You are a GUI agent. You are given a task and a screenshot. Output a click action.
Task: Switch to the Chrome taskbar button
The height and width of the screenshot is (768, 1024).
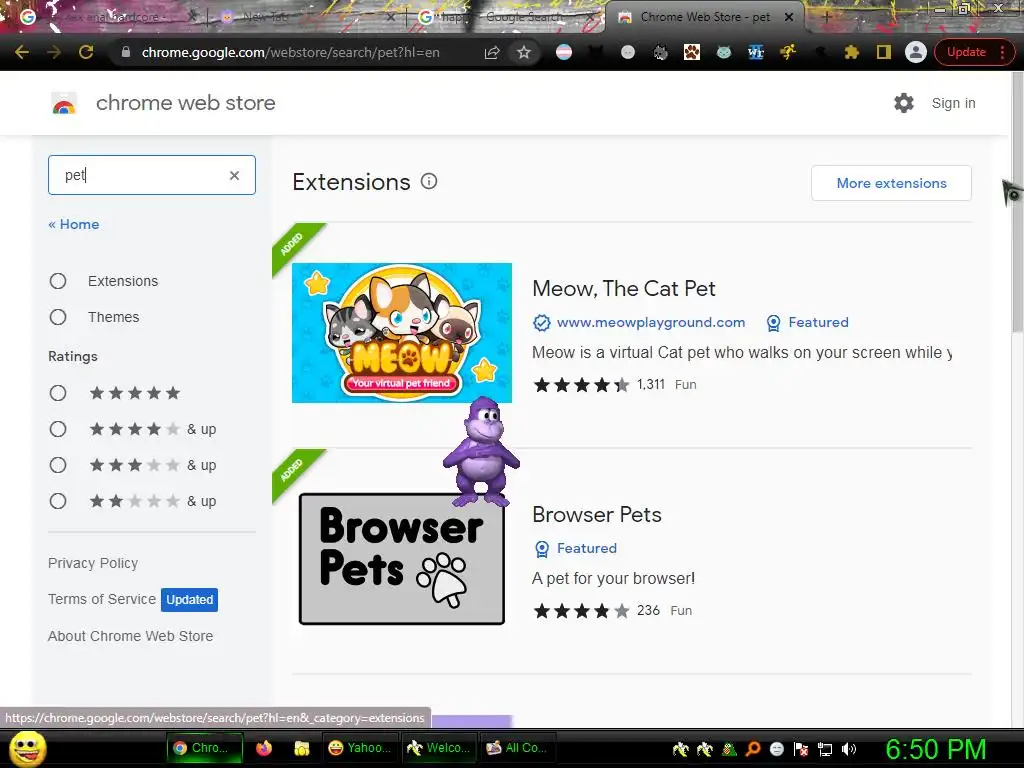[204, 748]
